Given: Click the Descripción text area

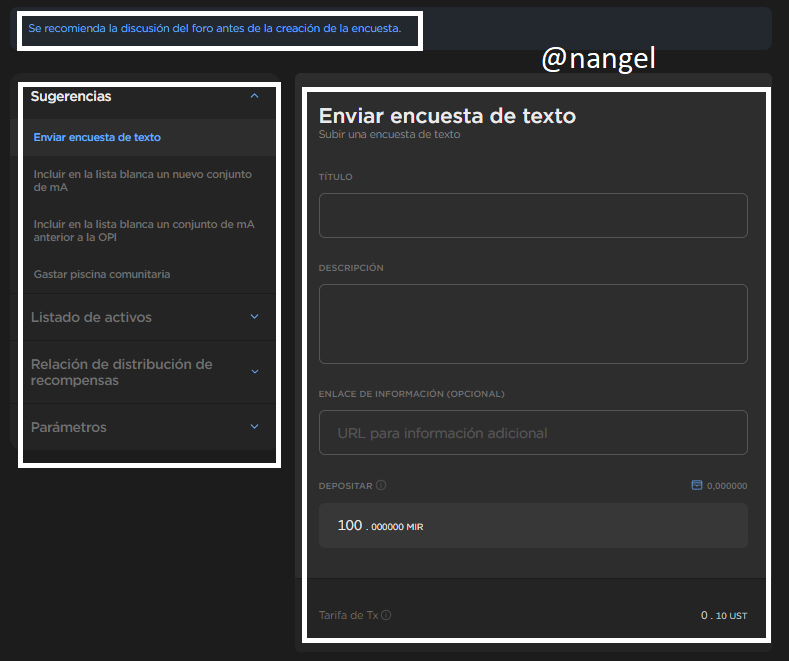Looking at the screenshot, I should coord(533,324).
